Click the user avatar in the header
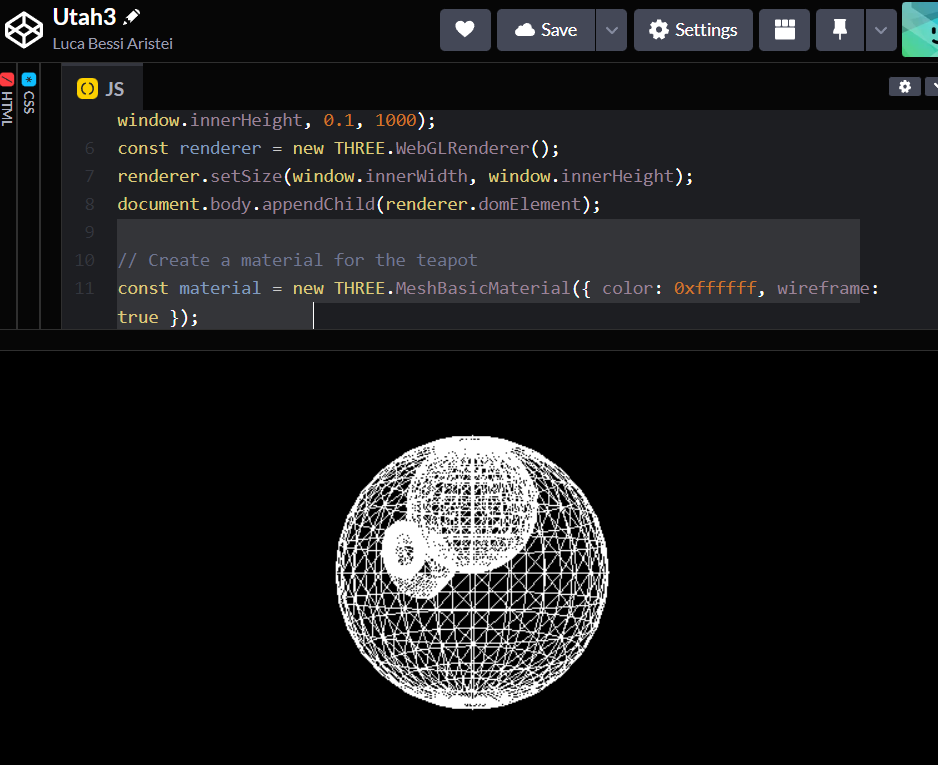Viewport: 938px width, 765px height. [922, 30]
